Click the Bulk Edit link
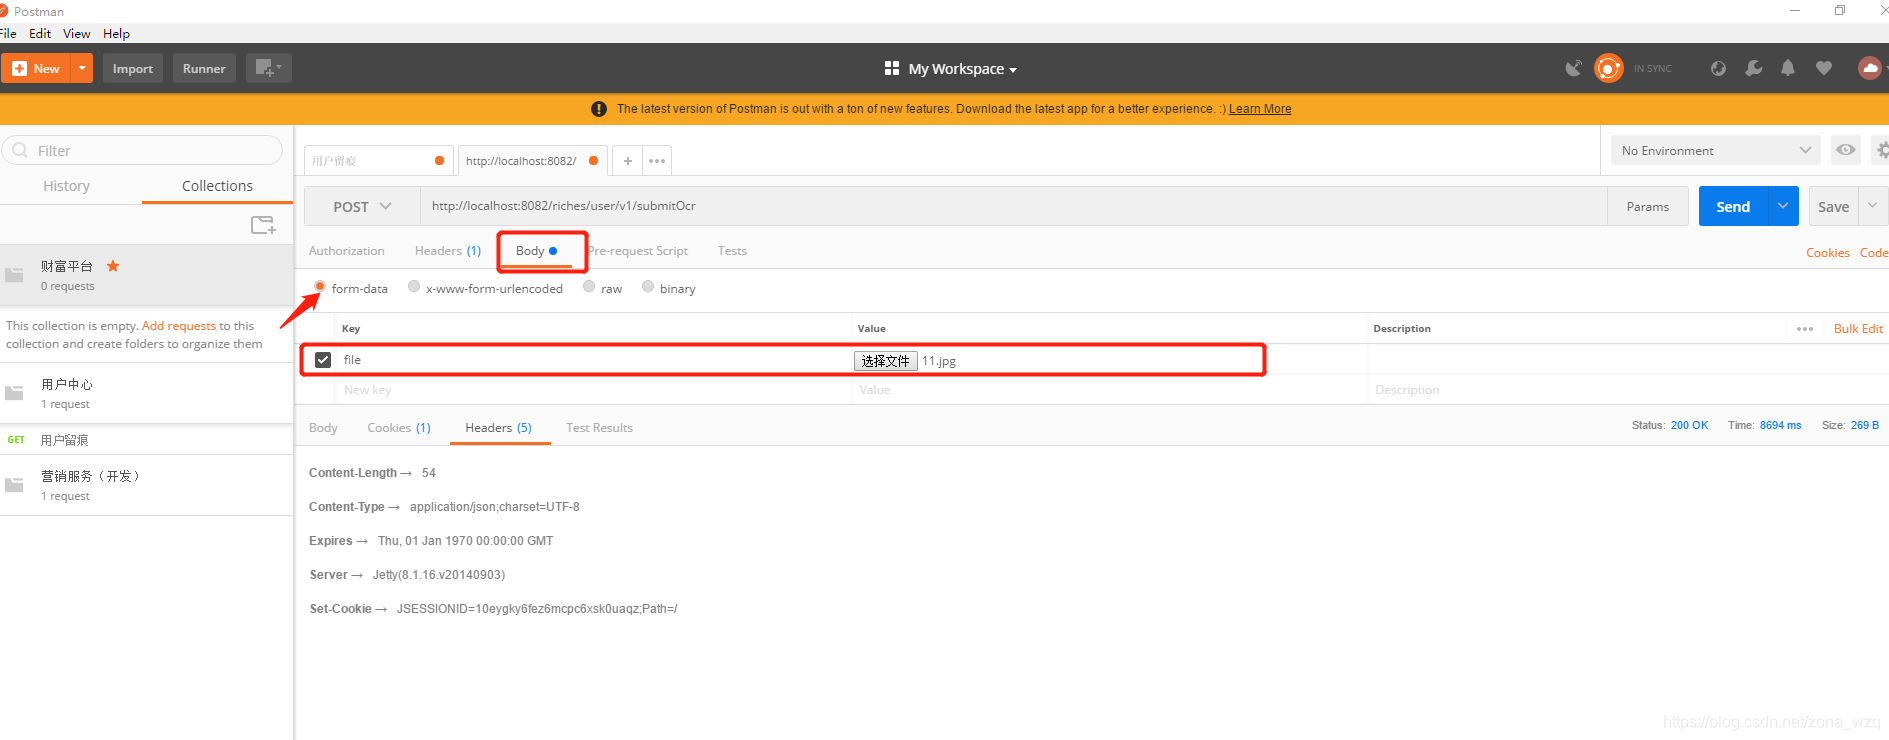The width and height of the screenshot is (1889, 740). coord(1858,329)
